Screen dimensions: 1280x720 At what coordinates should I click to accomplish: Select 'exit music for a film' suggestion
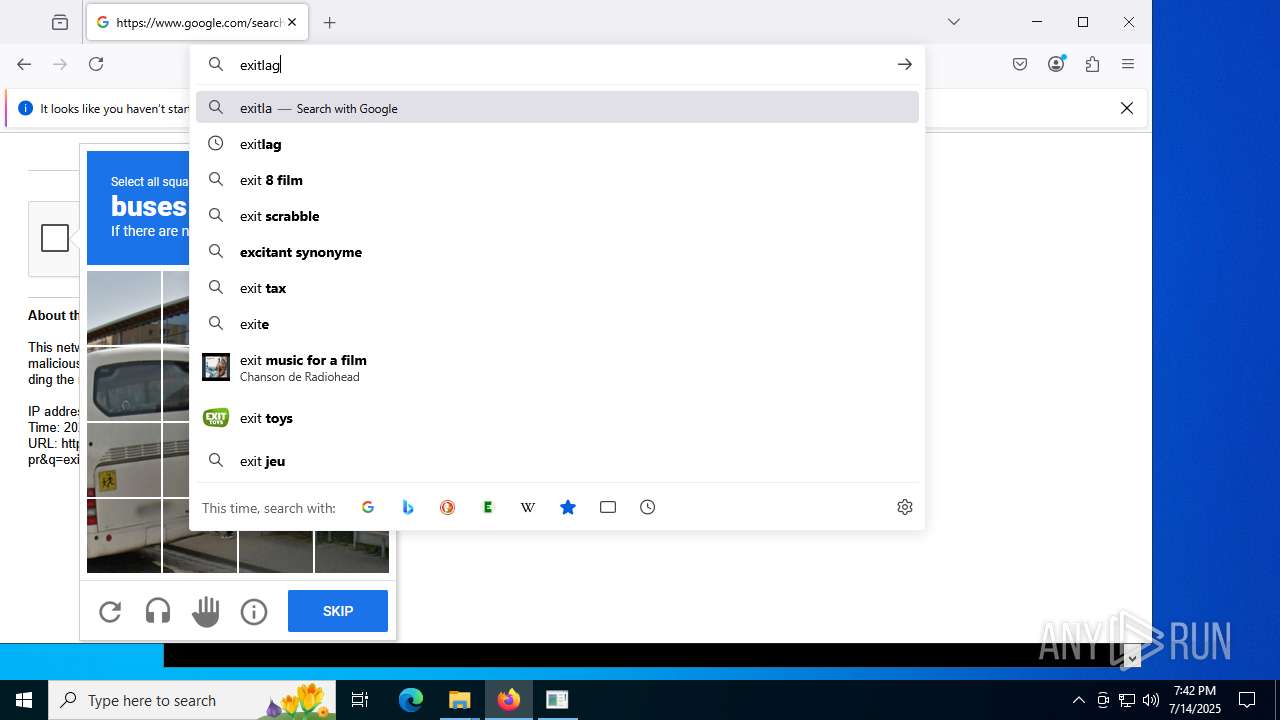[x=557, y=367]
